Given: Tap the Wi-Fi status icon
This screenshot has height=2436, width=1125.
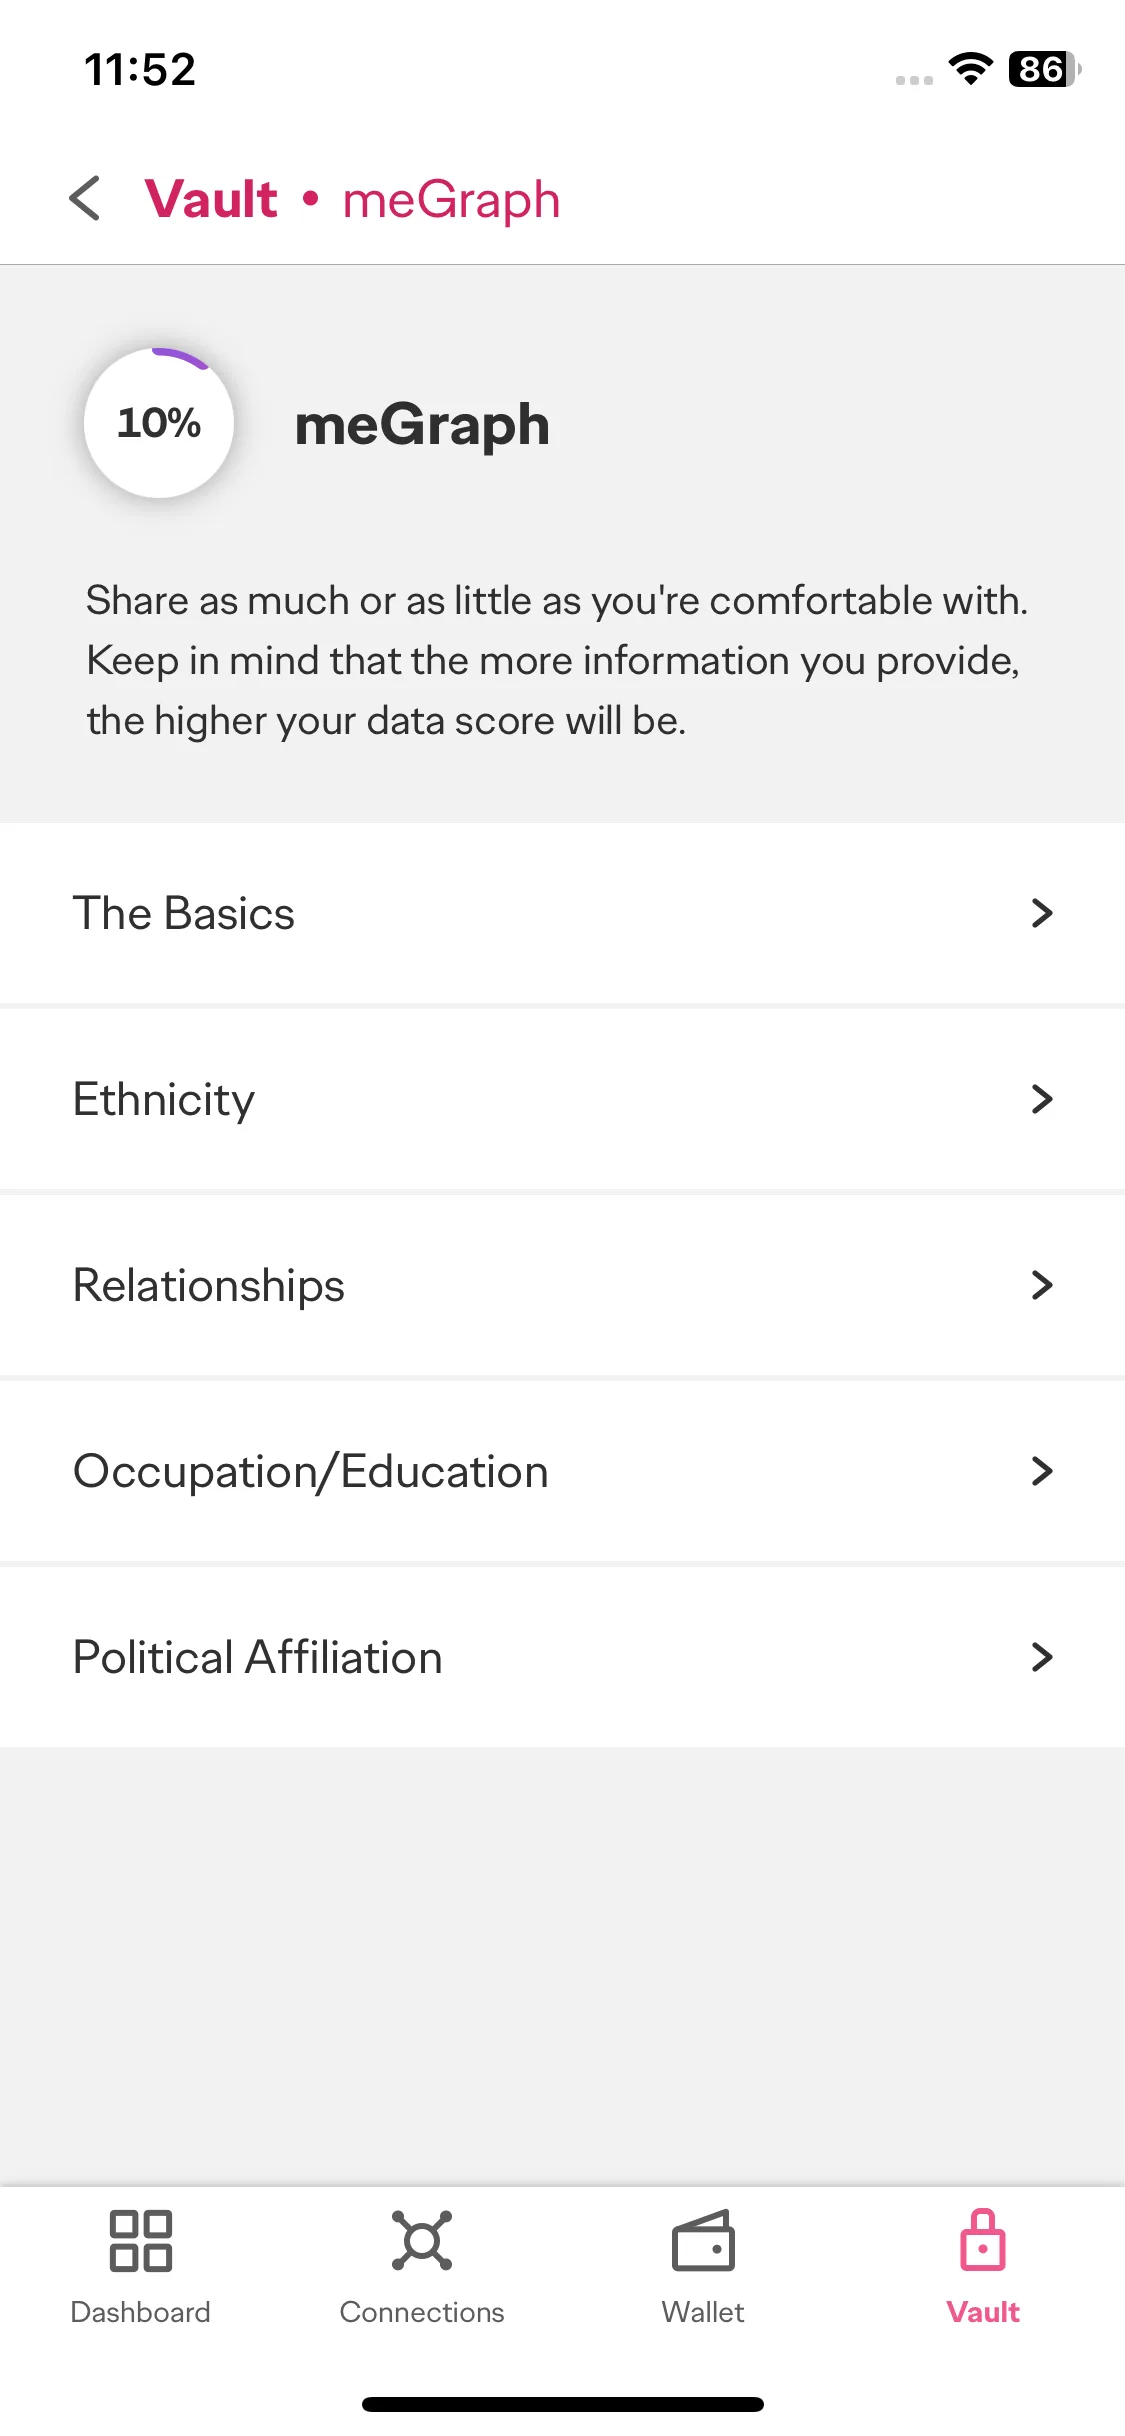Looking at the screenshot, I should point(970,69).
